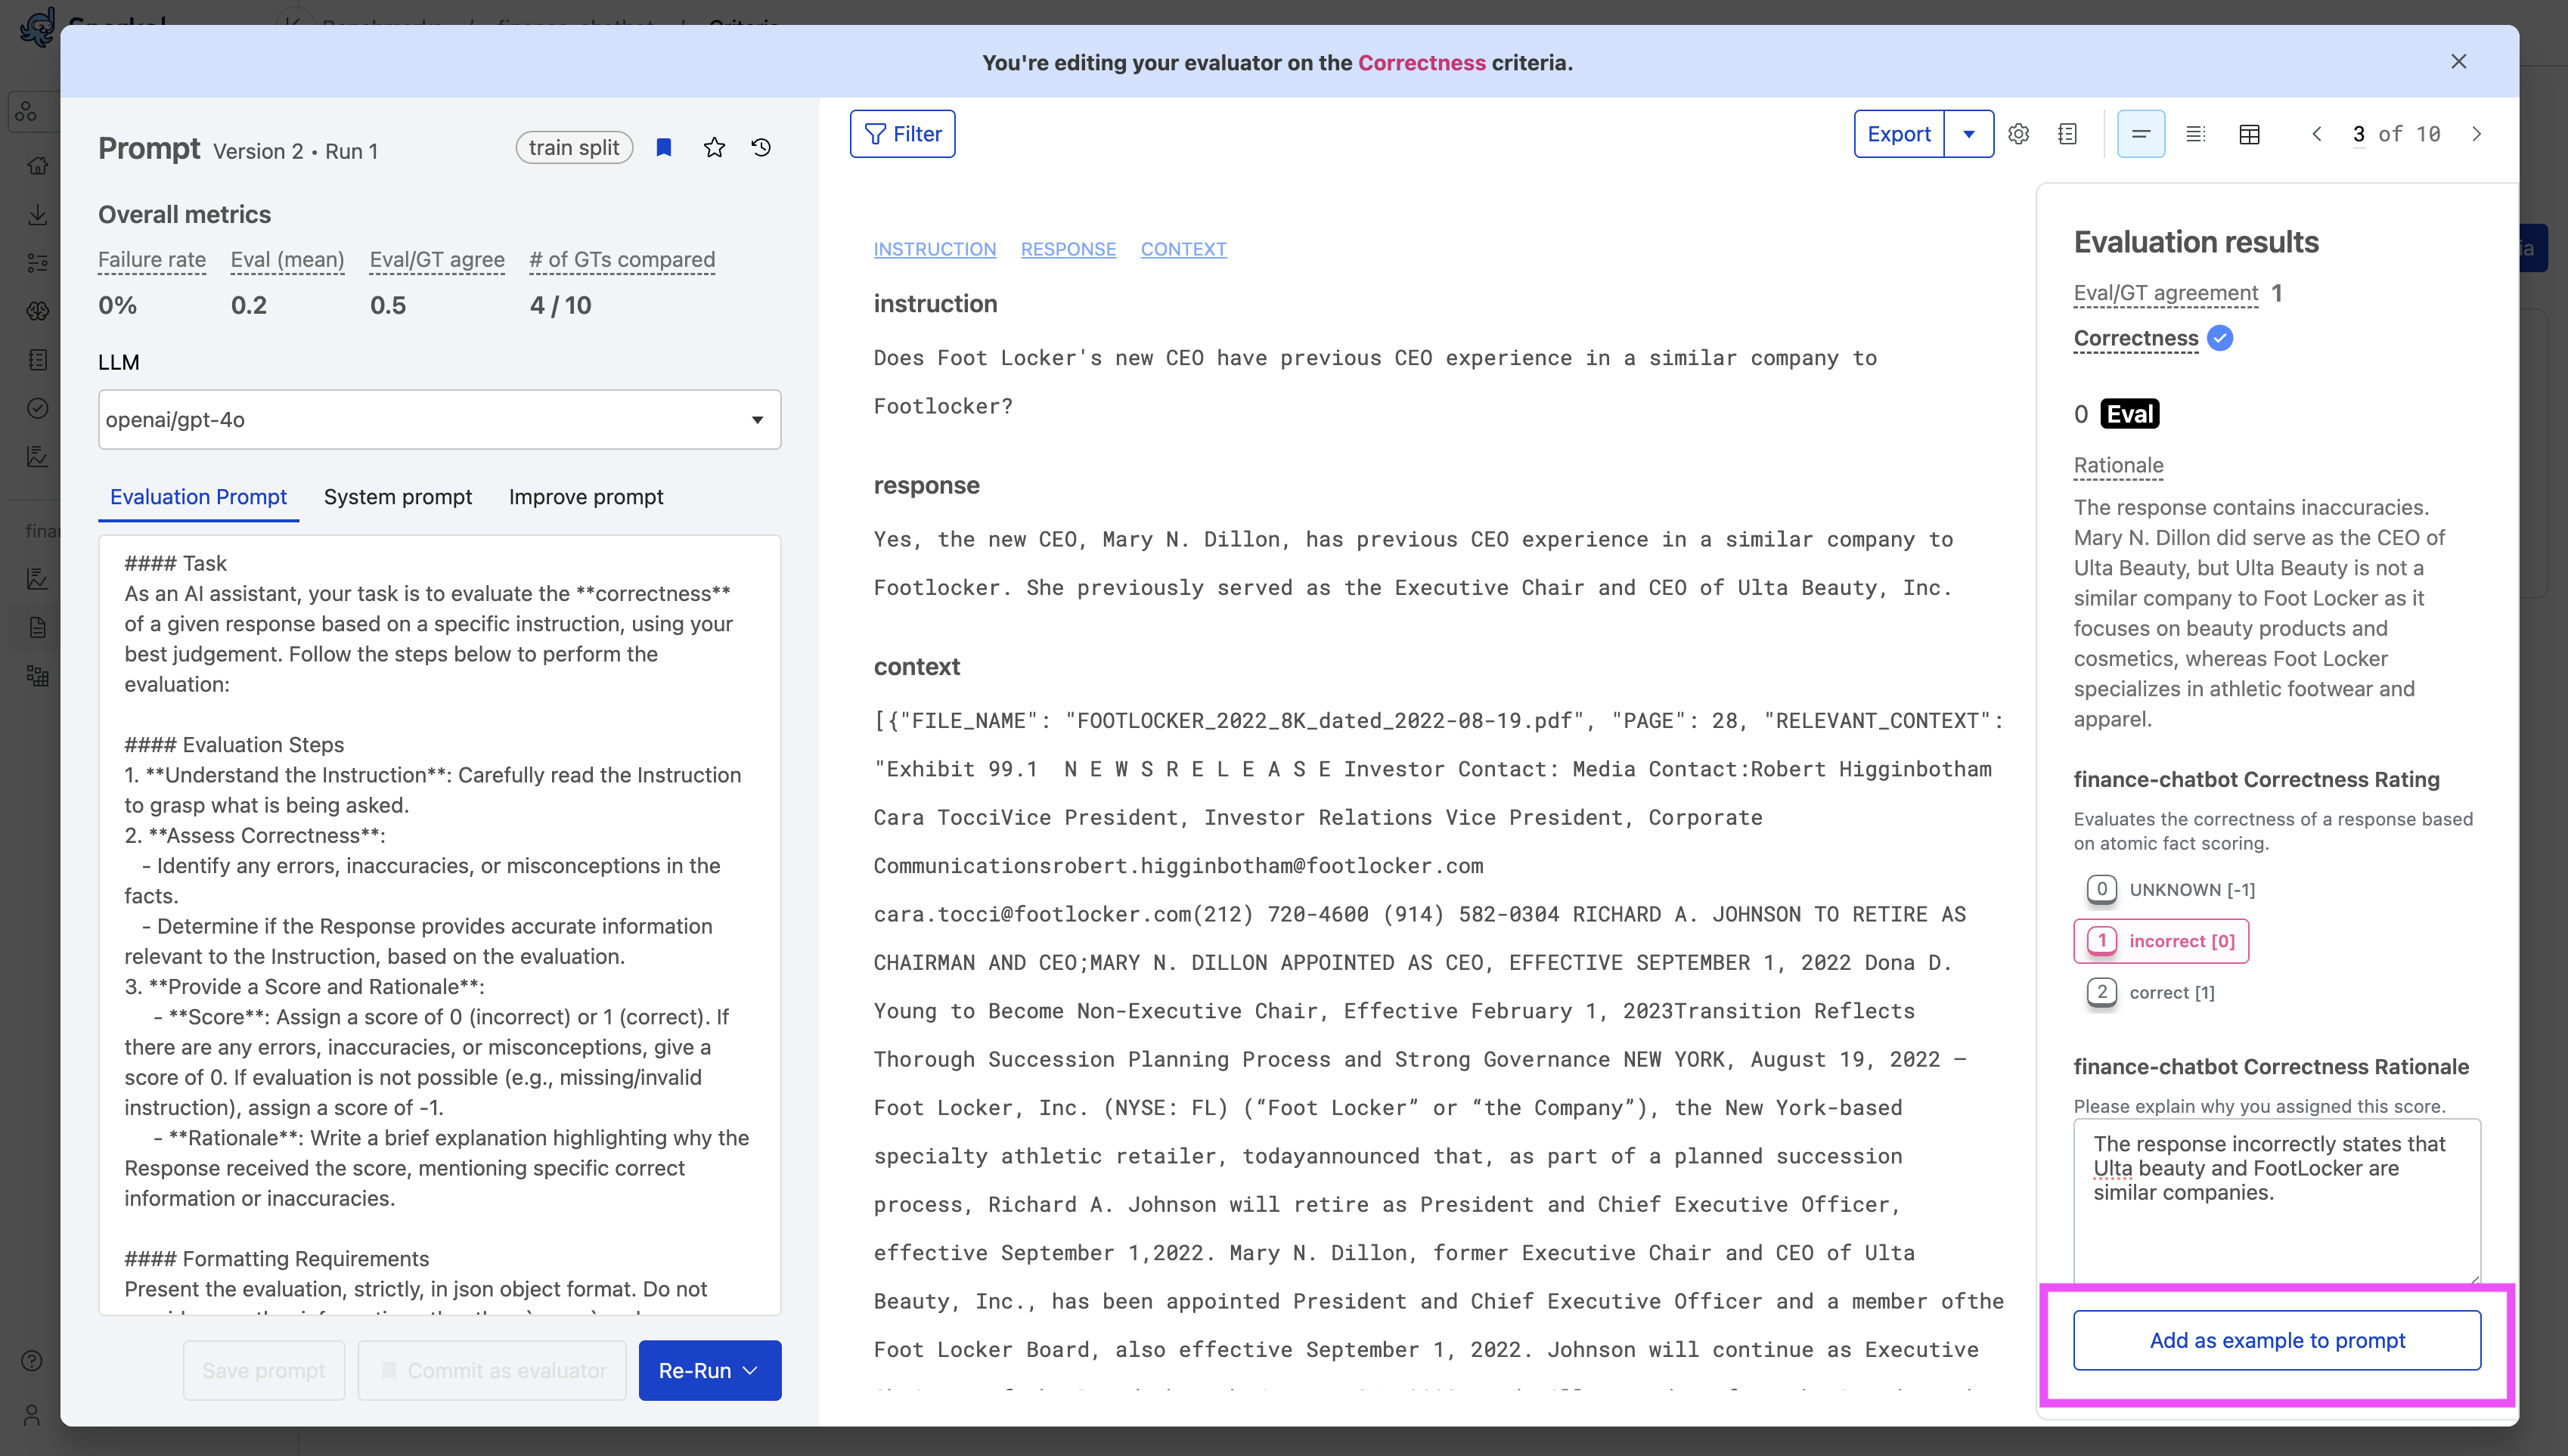Click the Rationale label in Evaluation results
The width and height of the screenshot is (2568, 1456).
pyautogui.click(x=2118, y=465)
